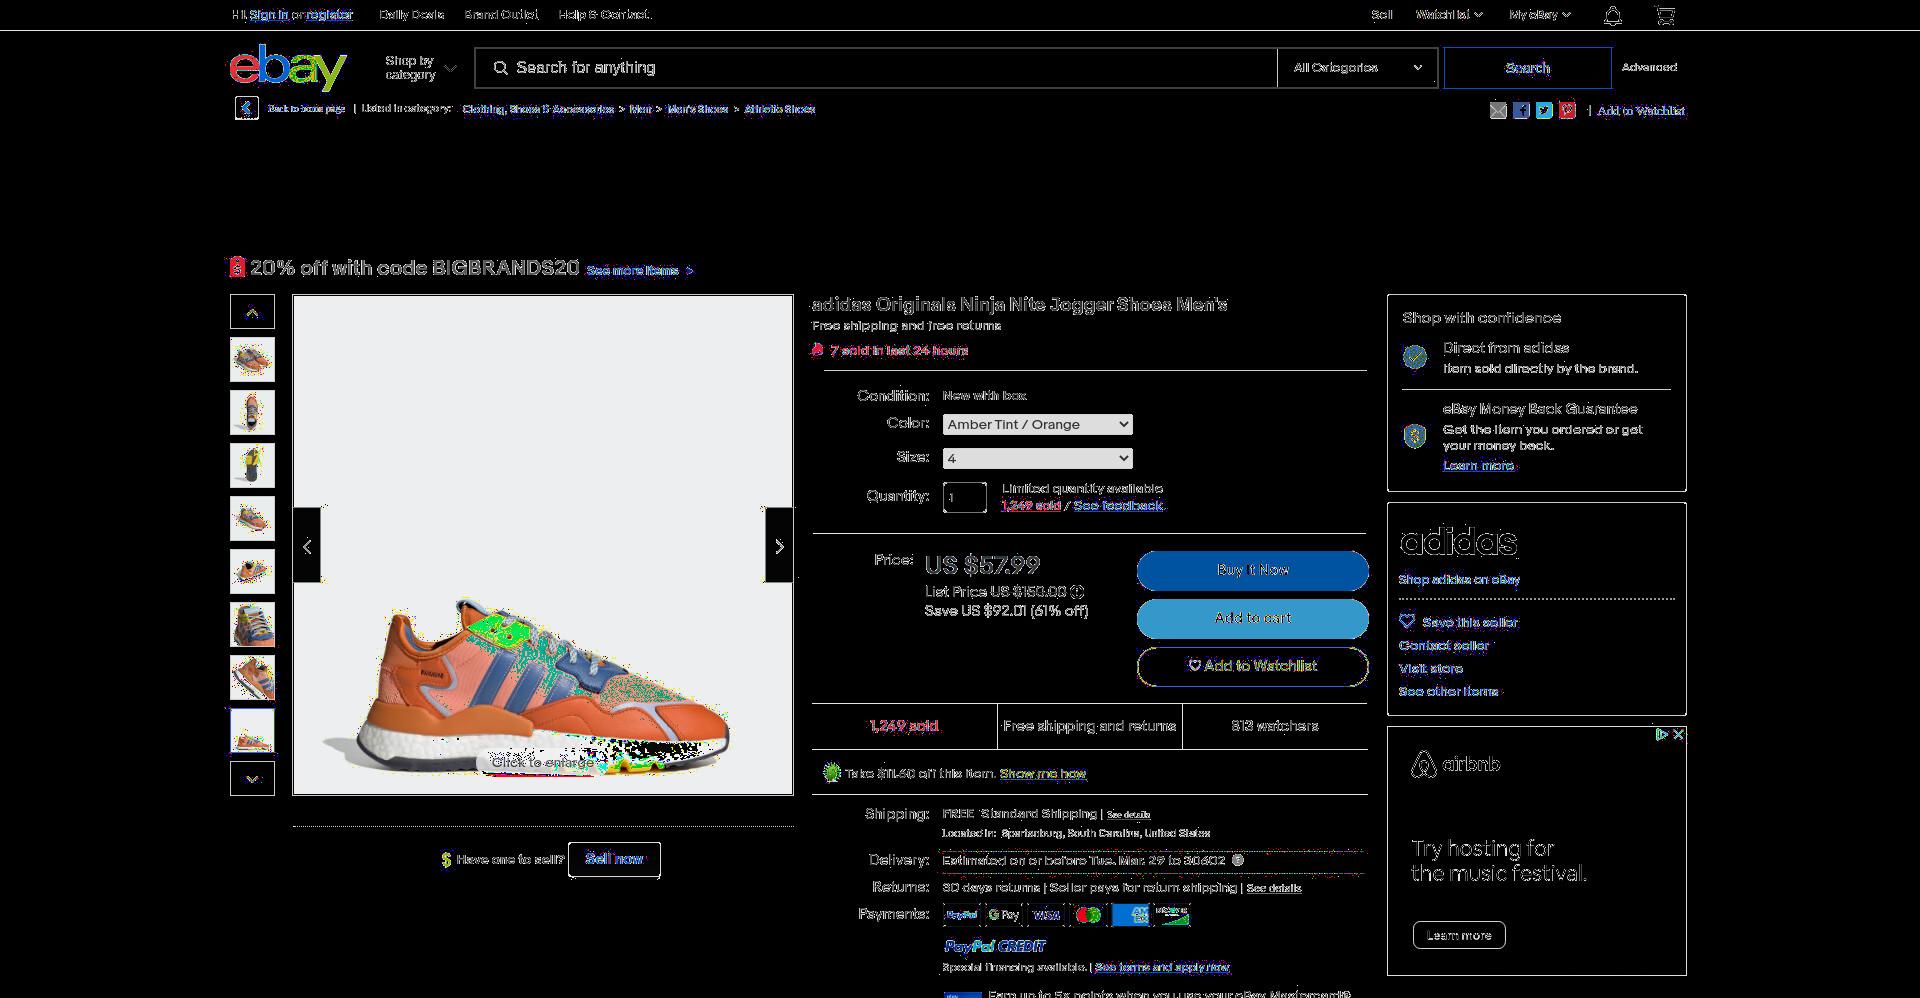Image resolution: width=1920 pixels, height=998 pixels.
Task: Open Brand Outlet in top menu
Action: (x=501, y=15)
